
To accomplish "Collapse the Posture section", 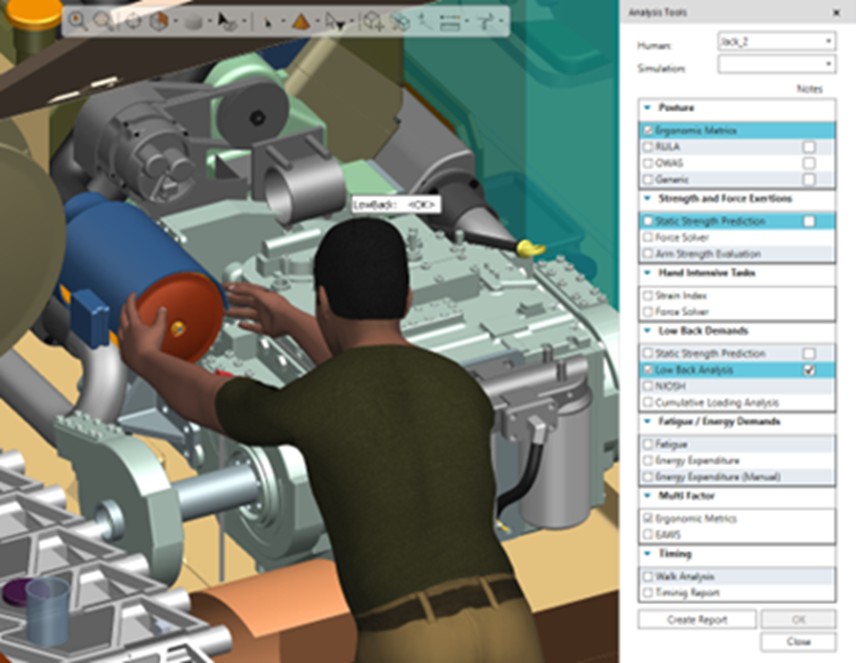I will pos(647,108).
